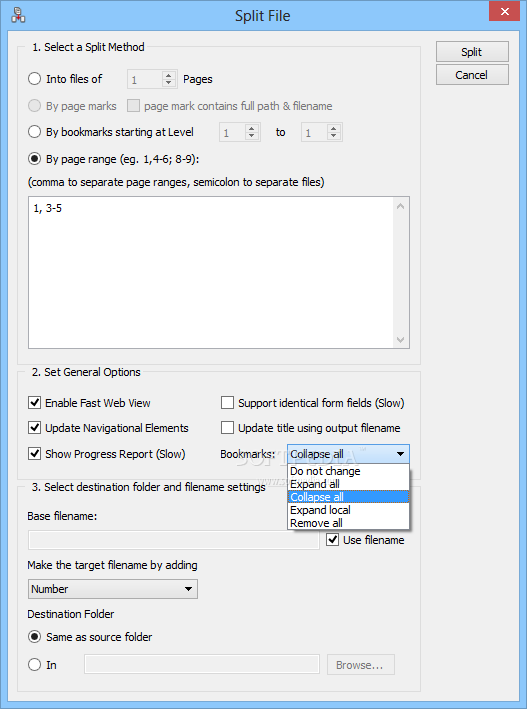The image size is (527, 709).
Task: Select the 'In' destination folder radio
Action: tap(34, 665)
